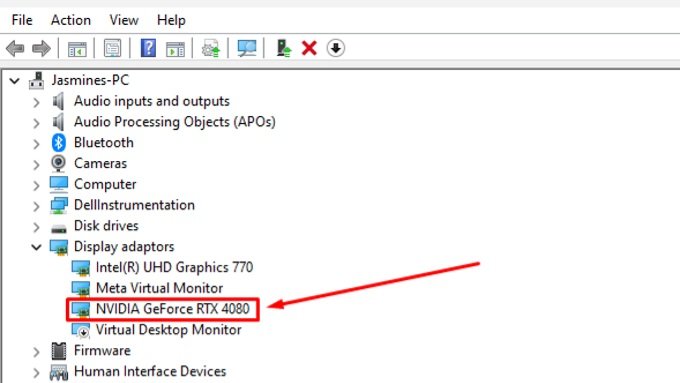Expand the Cameras category
The image size is (680, 383).
tap(36, 165)
